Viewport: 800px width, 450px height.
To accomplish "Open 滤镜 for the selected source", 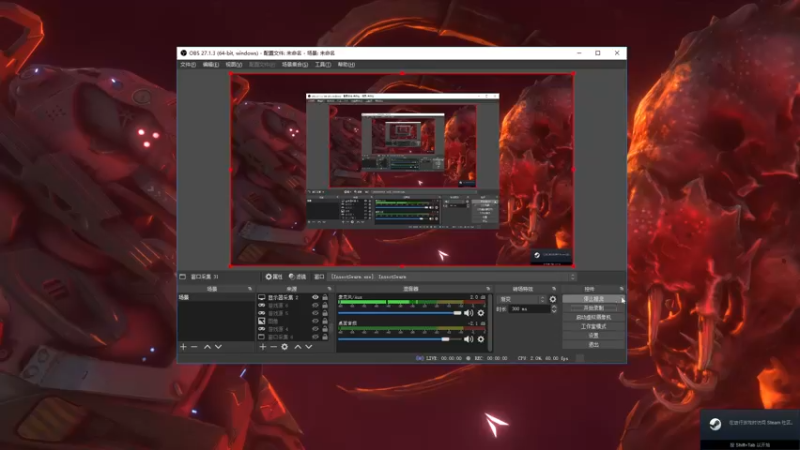I will pos(297,277).
